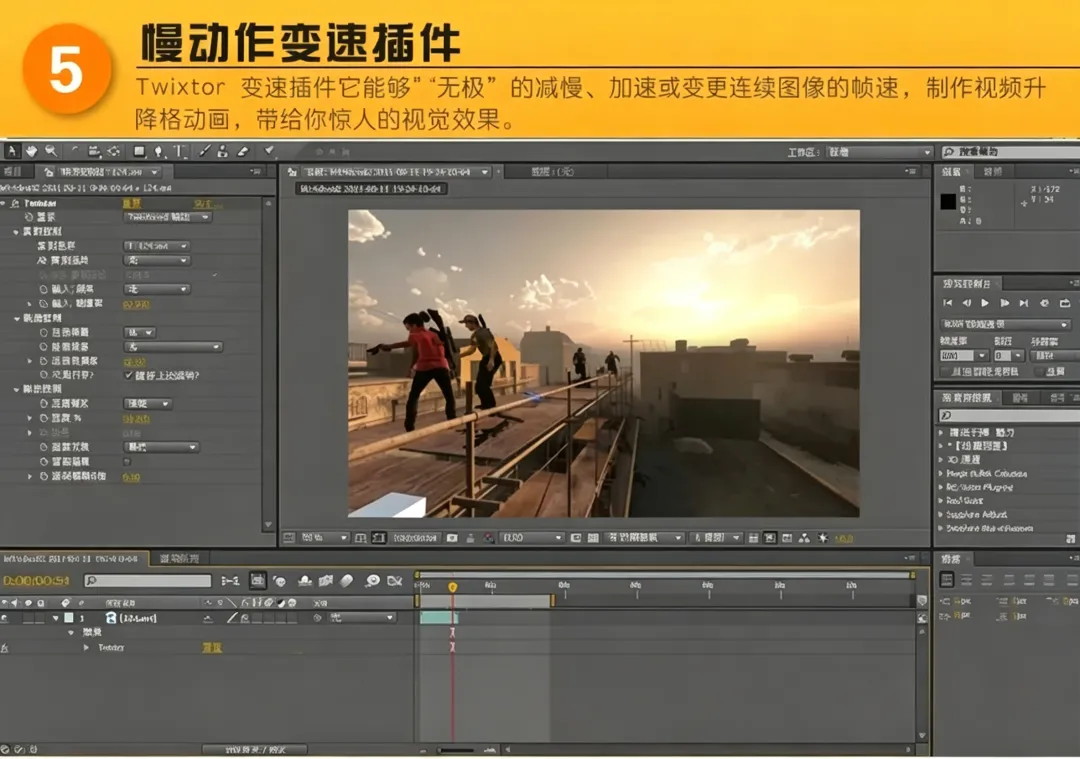Open parent dropdown for timeline layer 1

(x=362, y=618)
